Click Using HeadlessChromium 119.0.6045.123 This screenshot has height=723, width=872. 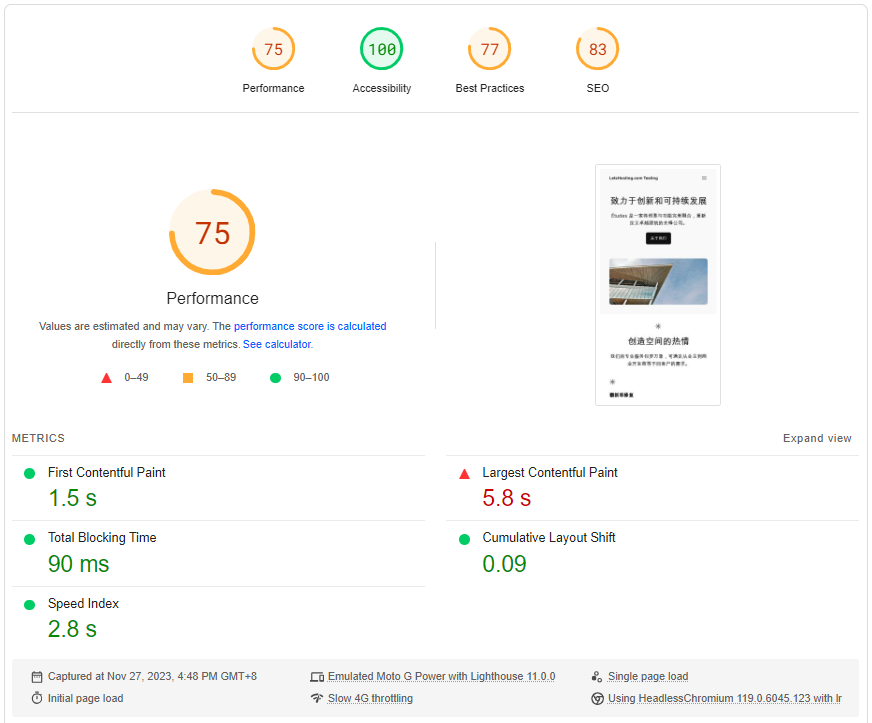[x=725, y=698]
